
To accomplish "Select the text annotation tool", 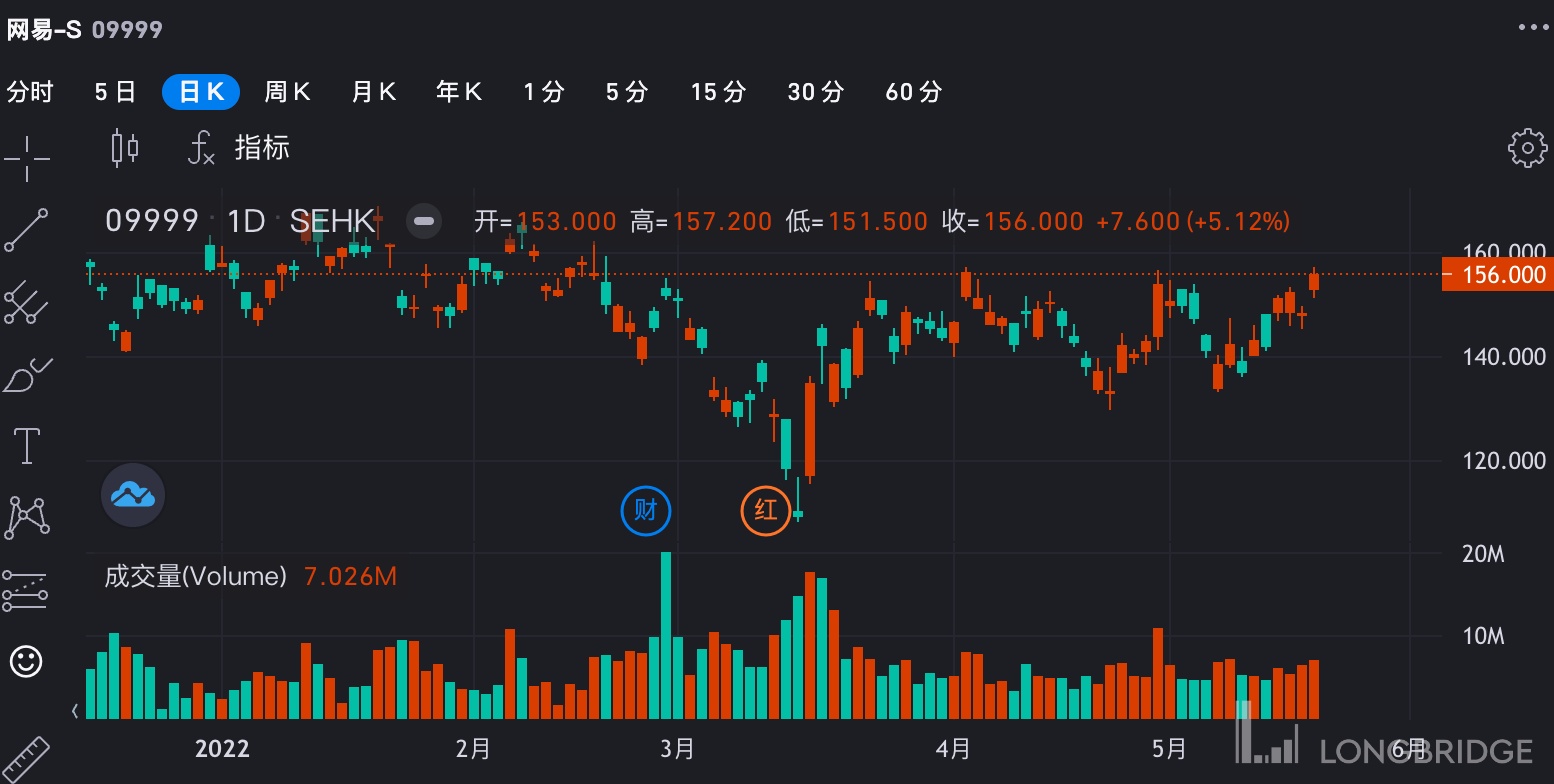I will 27,445.
